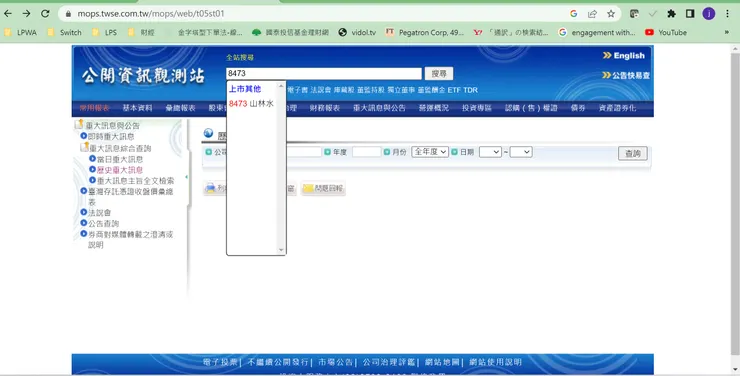Select 臺灣存託憑證收盤價彙總表 in sidebar
Viewport: 740px width, 376px height.
point(130,197)
